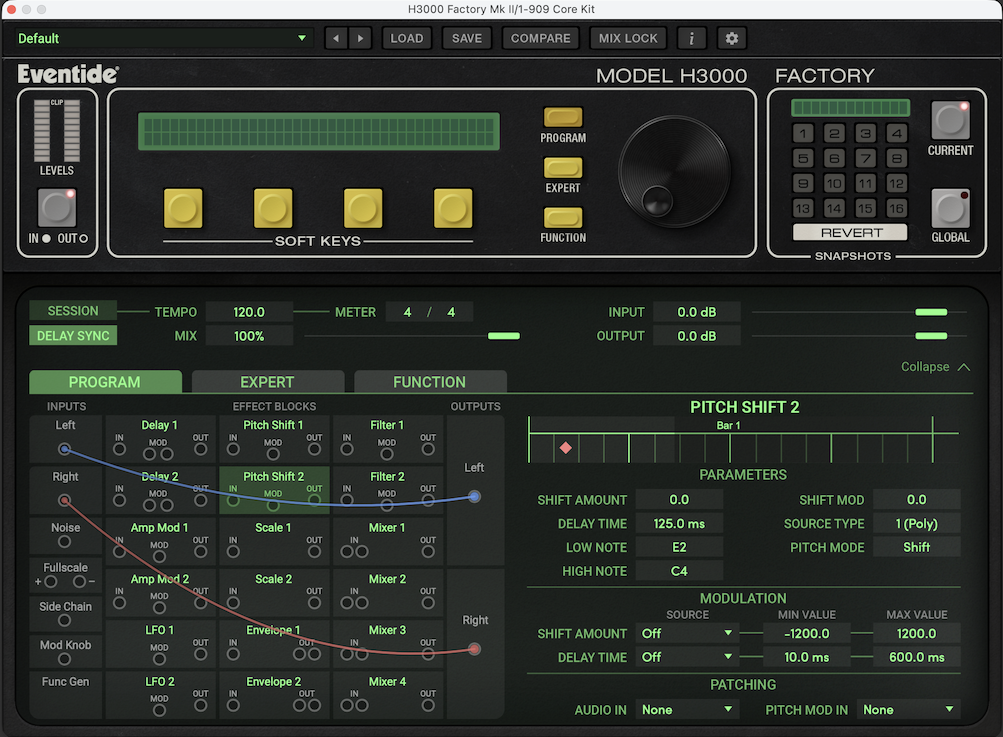Click the Shift Amount max value 1200.0
The image size is (1003, 737).
tap(917, 633)
